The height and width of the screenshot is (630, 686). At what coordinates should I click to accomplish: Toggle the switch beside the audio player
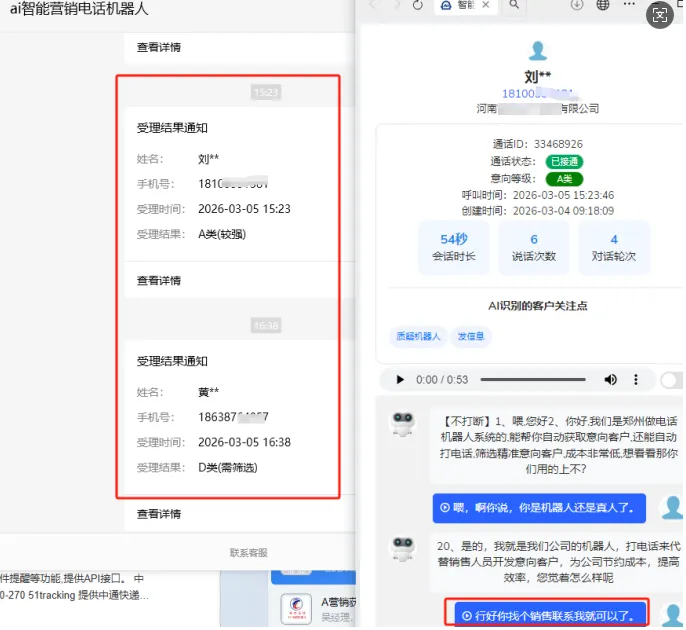(x=672, y=380)
